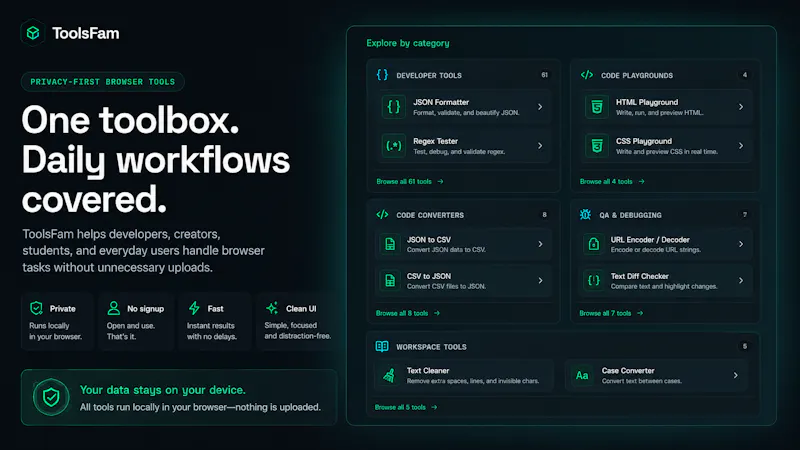Follow the Browse all 7 tools link
This screenshot has width=800, height=450.
click(x=611, y=313)
